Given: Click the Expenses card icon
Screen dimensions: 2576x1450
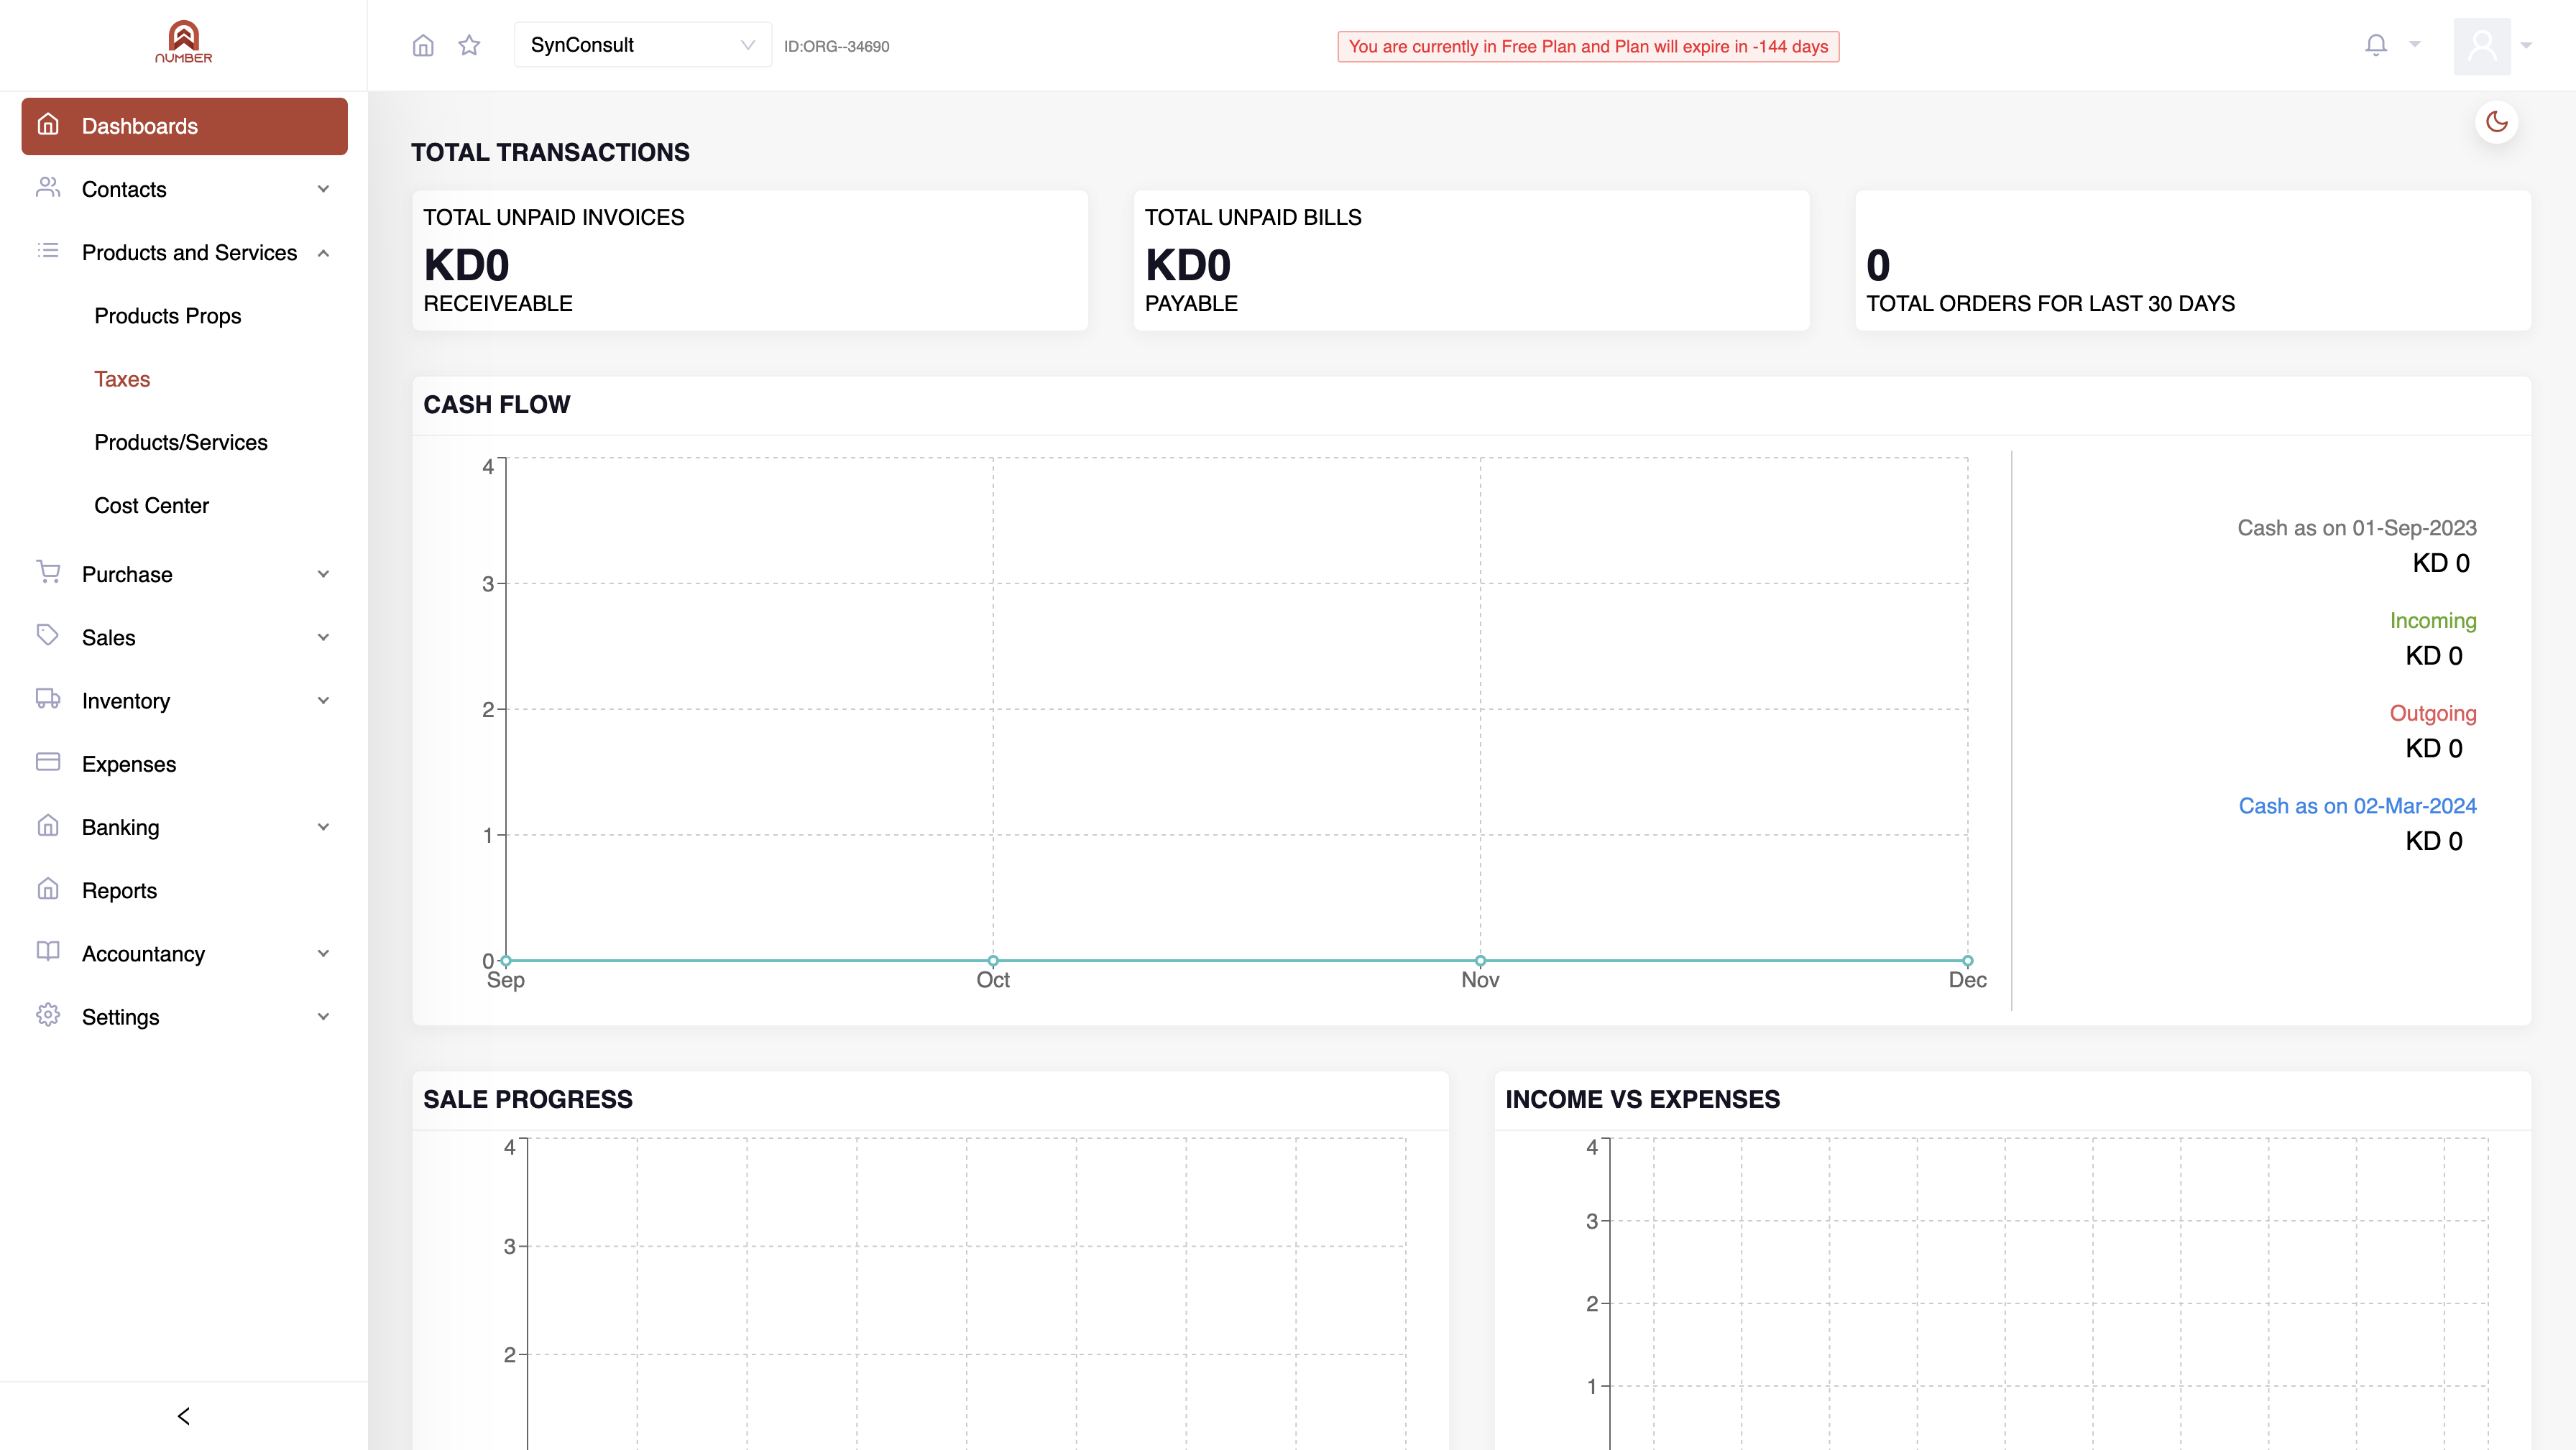Looking at the screenshot, I should pyautogui.click(x=48, y=762).
